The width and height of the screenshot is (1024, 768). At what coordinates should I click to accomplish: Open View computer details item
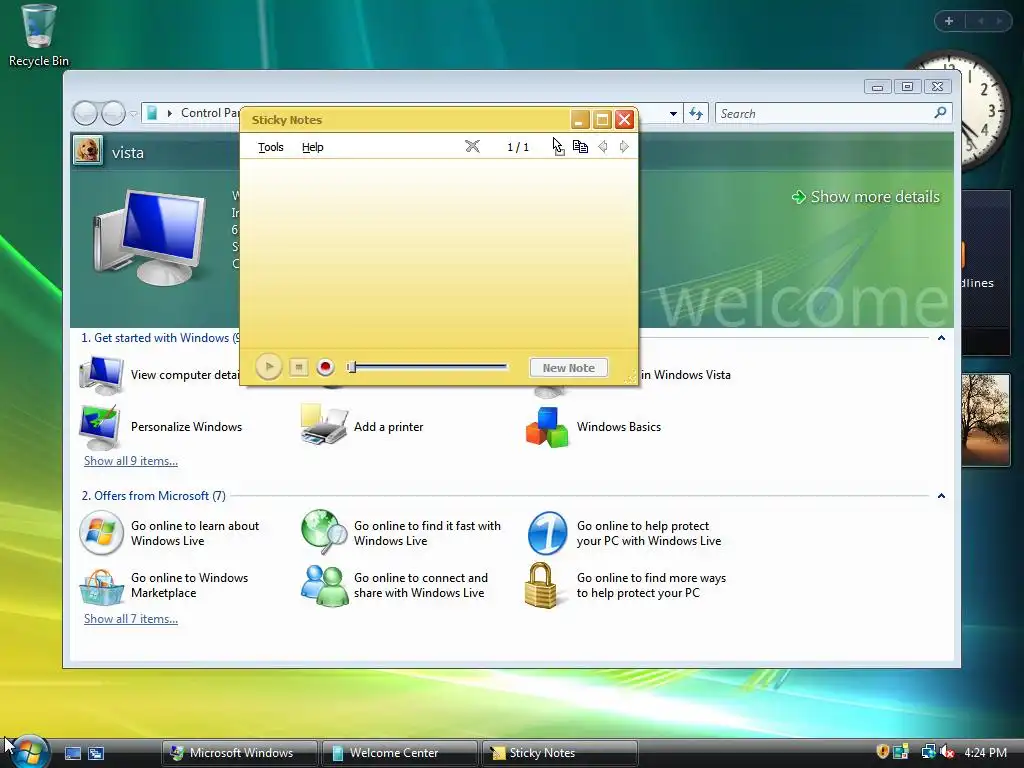tap(159, 375)
